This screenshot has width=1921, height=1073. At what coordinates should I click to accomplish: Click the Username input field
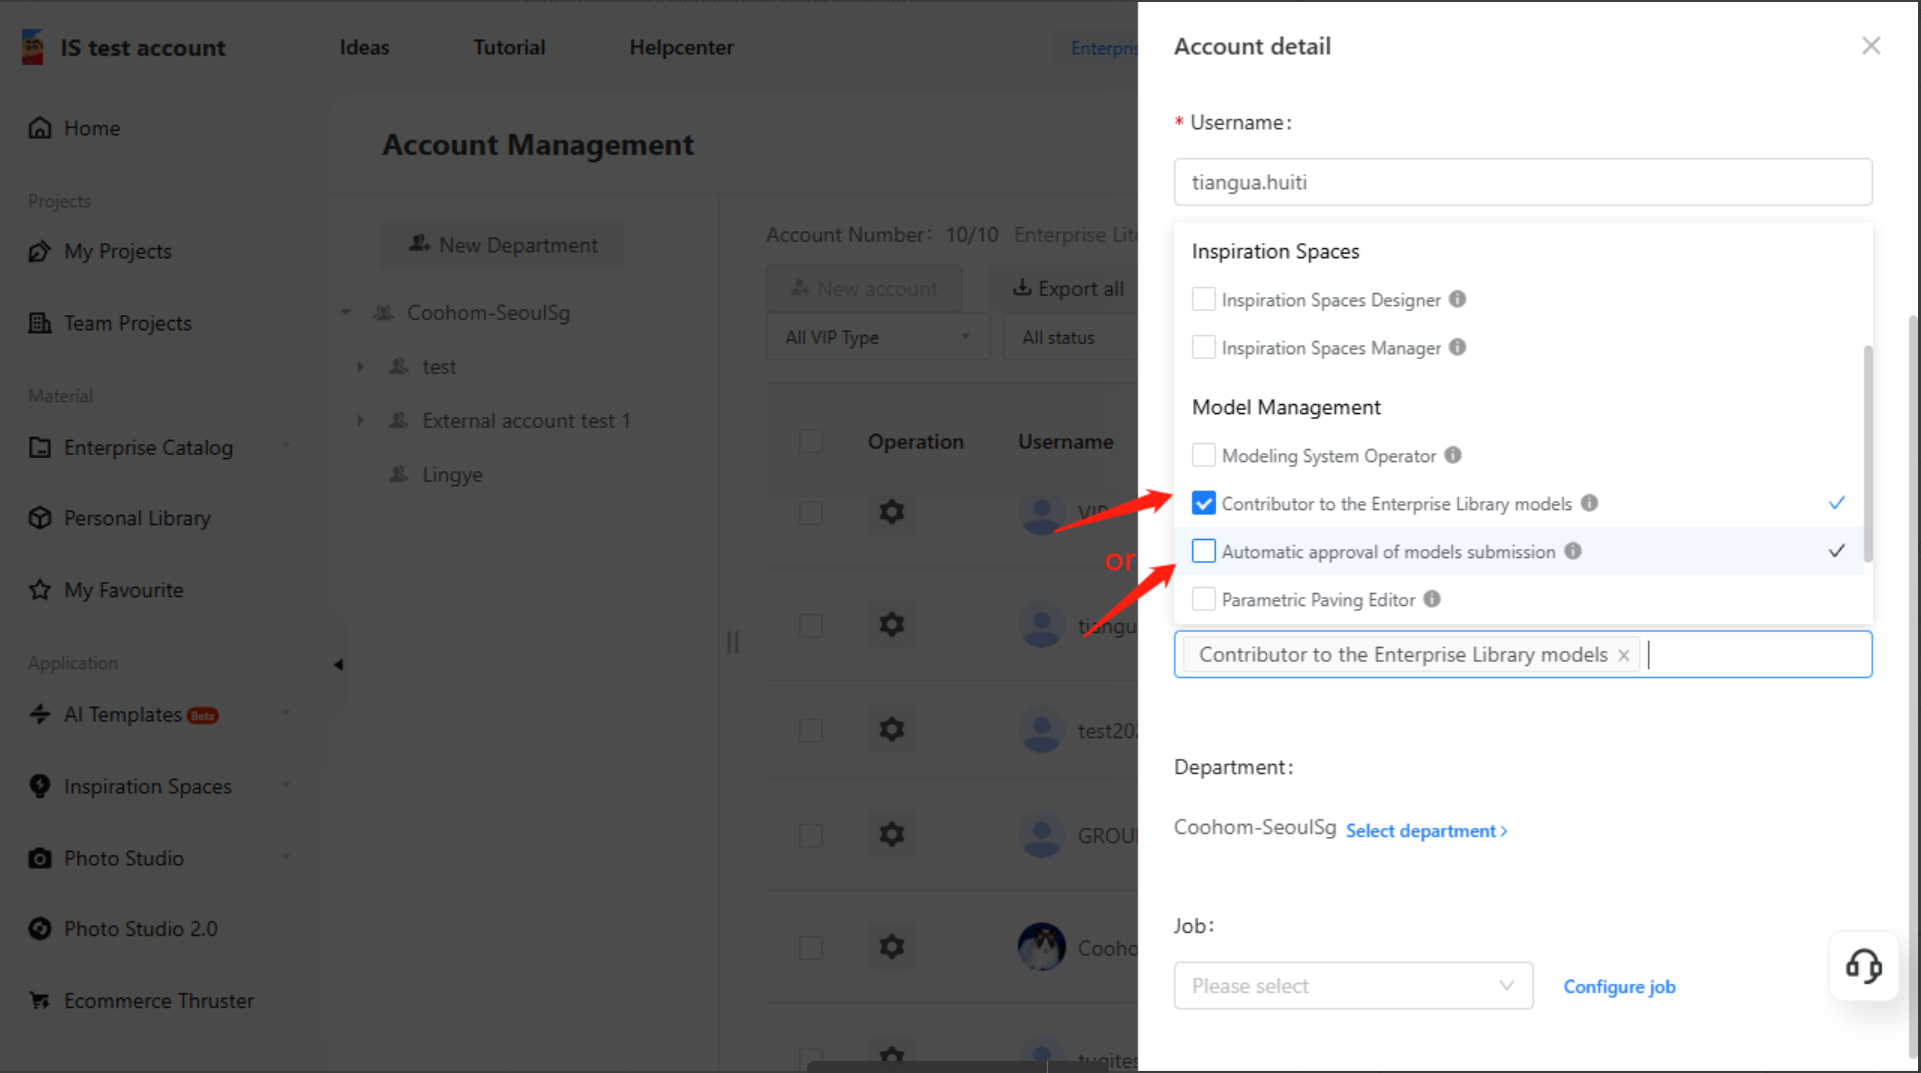1522,182
